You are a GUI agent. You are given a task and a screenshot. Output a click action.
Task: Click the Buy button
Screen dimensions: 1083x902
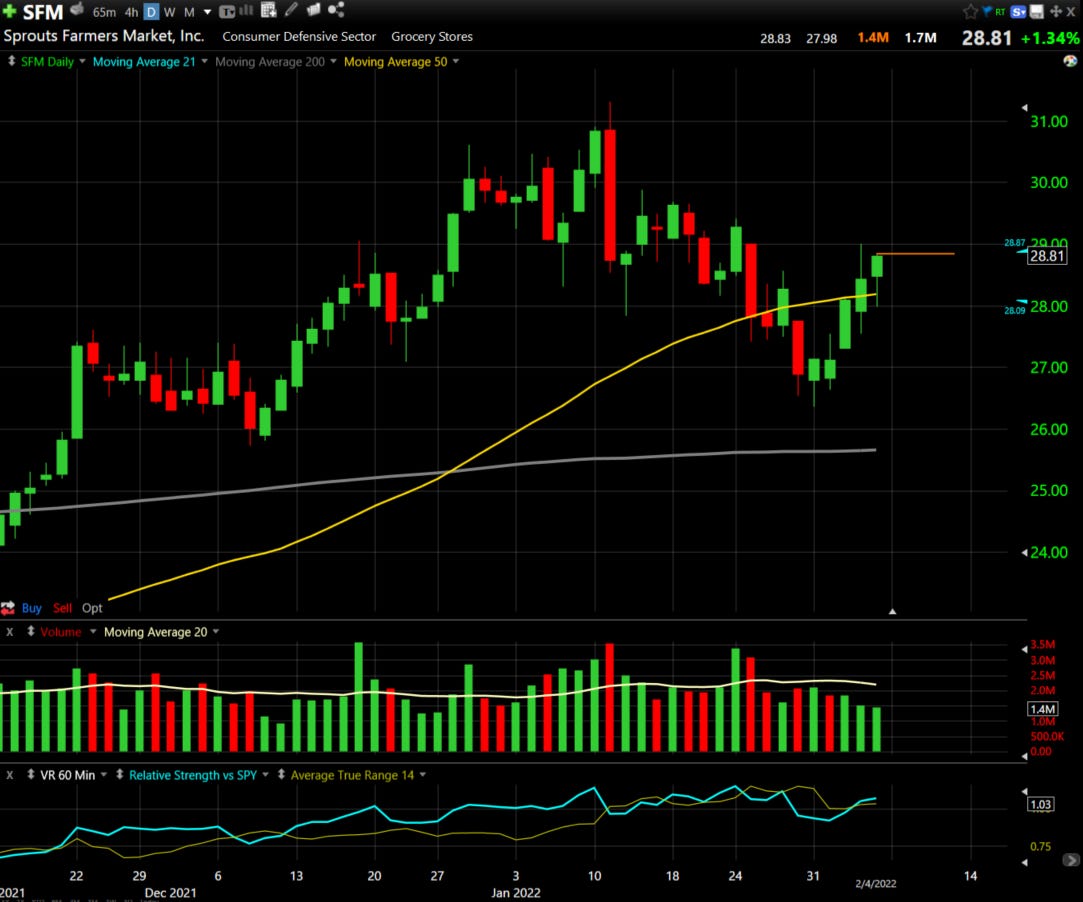click(x=32, y=608)
